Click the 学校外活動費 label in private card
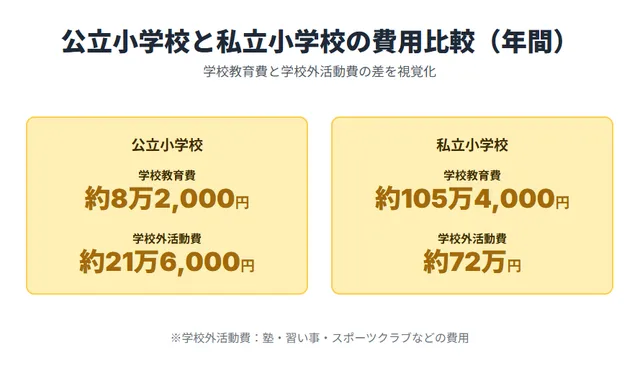The width and height of the screenshot is (640, 373). (472, 238)
